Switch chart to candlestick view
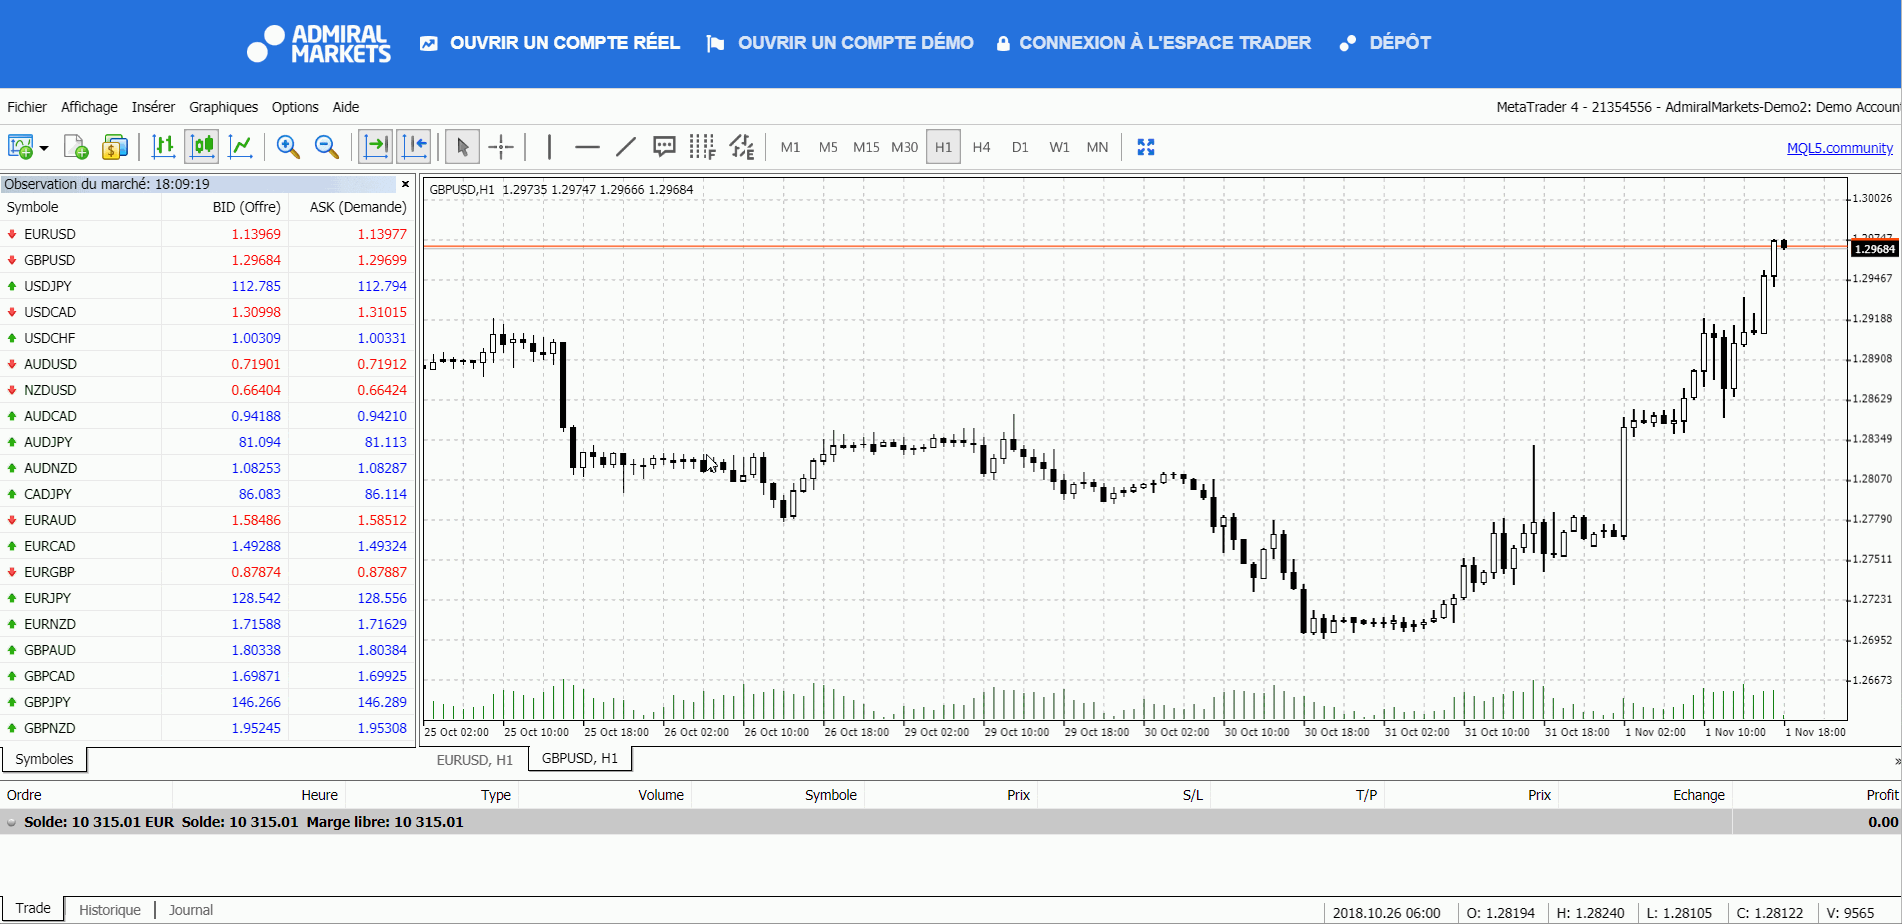This screenshot has width=1902, height=924. (x=201, y=147)
